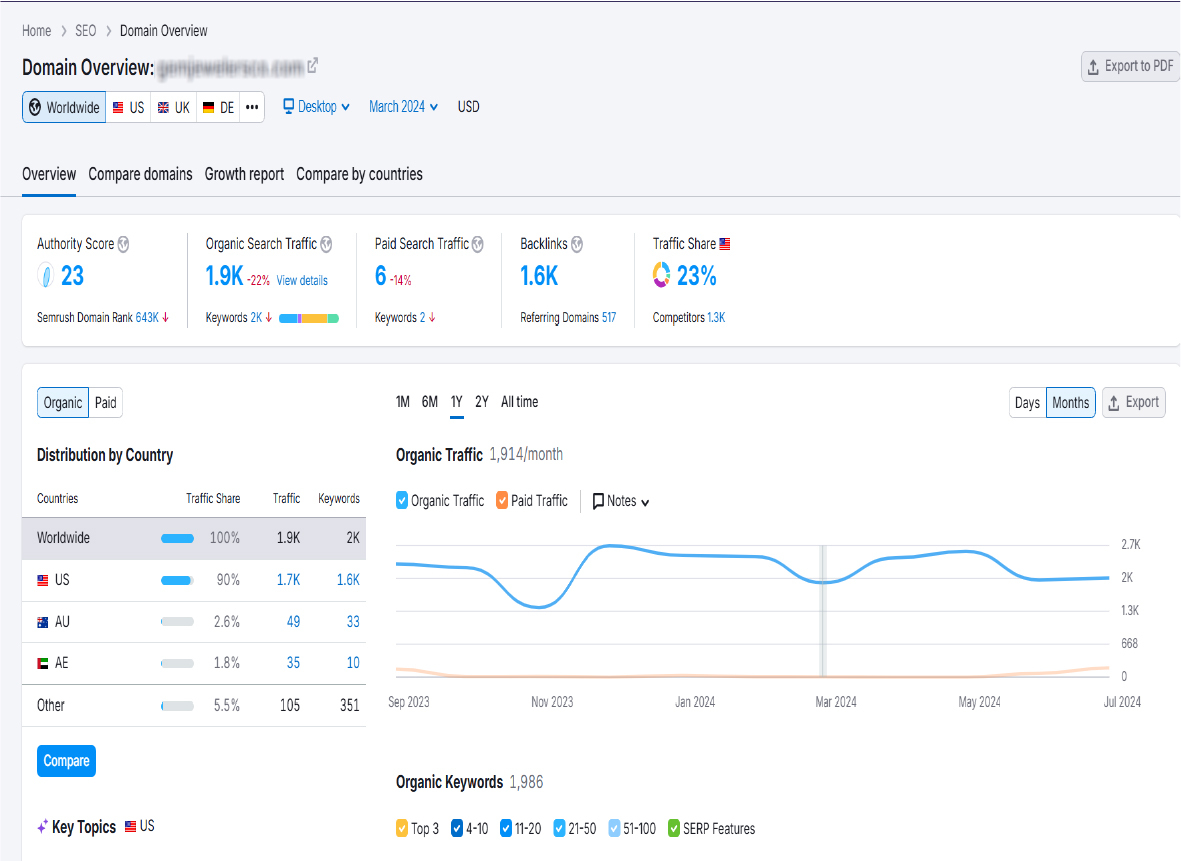Select the All time chart range
Image resolution: width=1181 pixels, height=861 pixels.
tap(518, 402)
